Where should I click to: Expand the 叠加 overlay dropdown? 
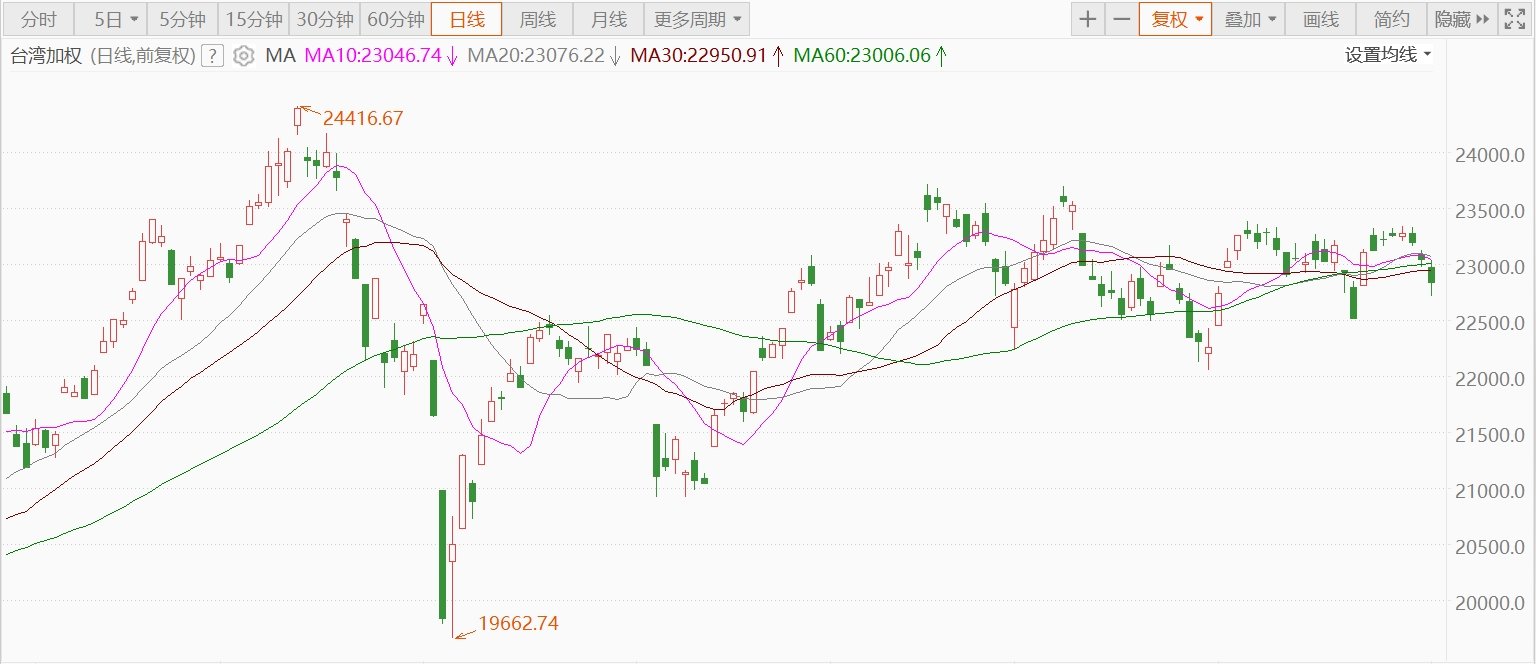(1250, 19)
